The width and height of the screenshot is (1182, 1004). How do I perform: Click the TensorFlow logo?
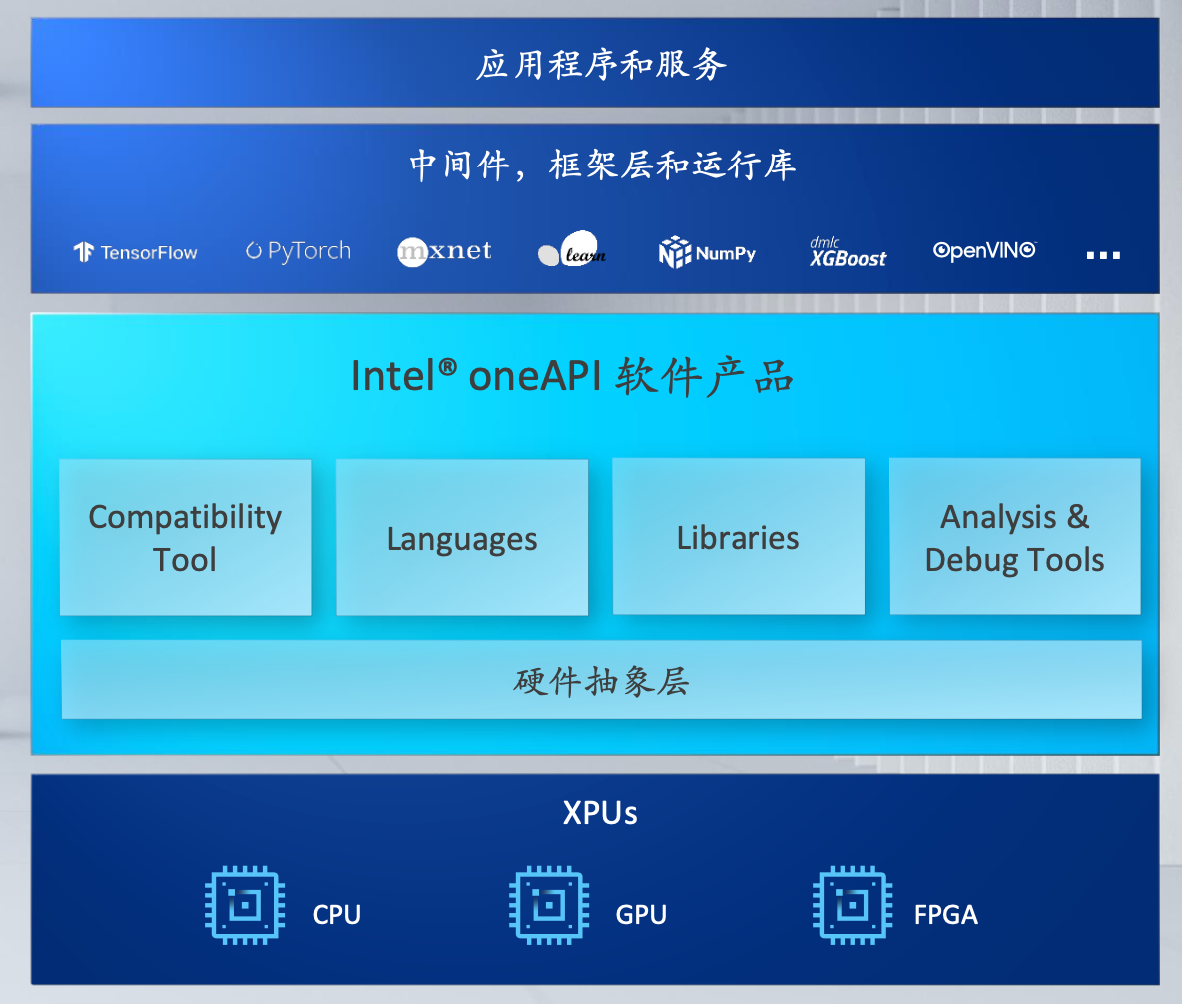pyautogui.click(x=136, y=252)
